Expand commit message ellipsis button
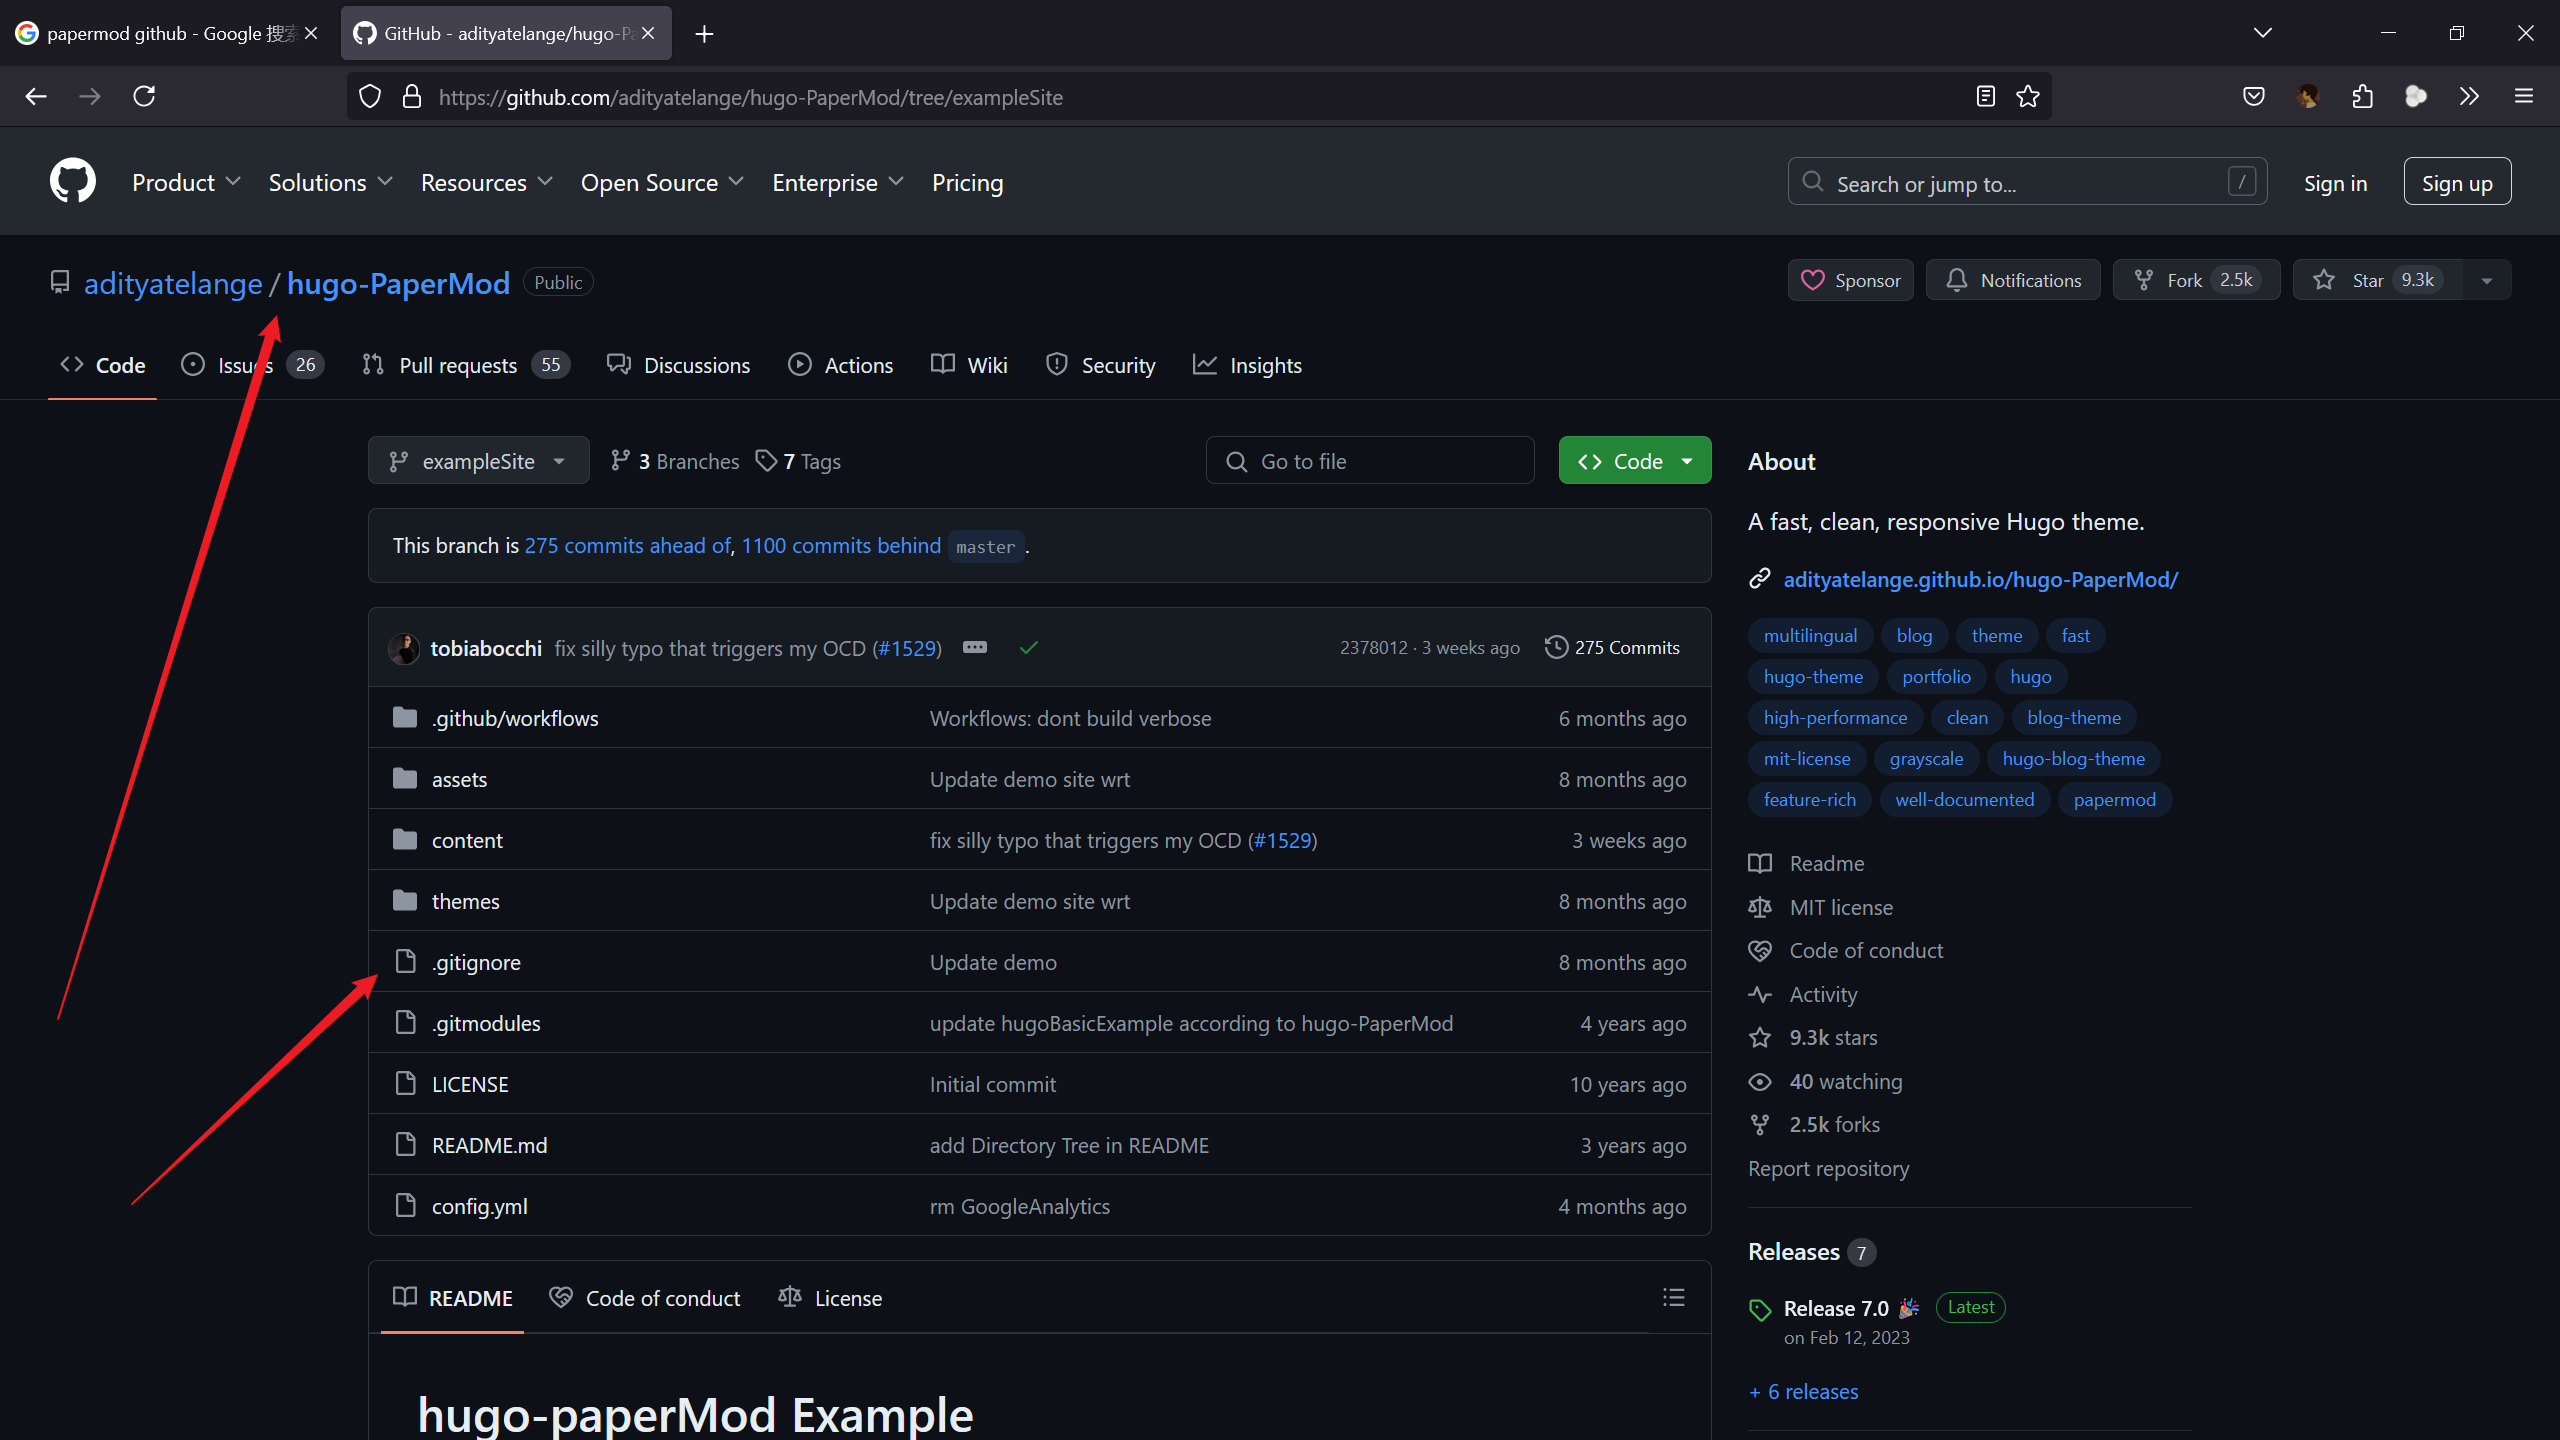2560x1440 pixels. [x=975, y=647]
